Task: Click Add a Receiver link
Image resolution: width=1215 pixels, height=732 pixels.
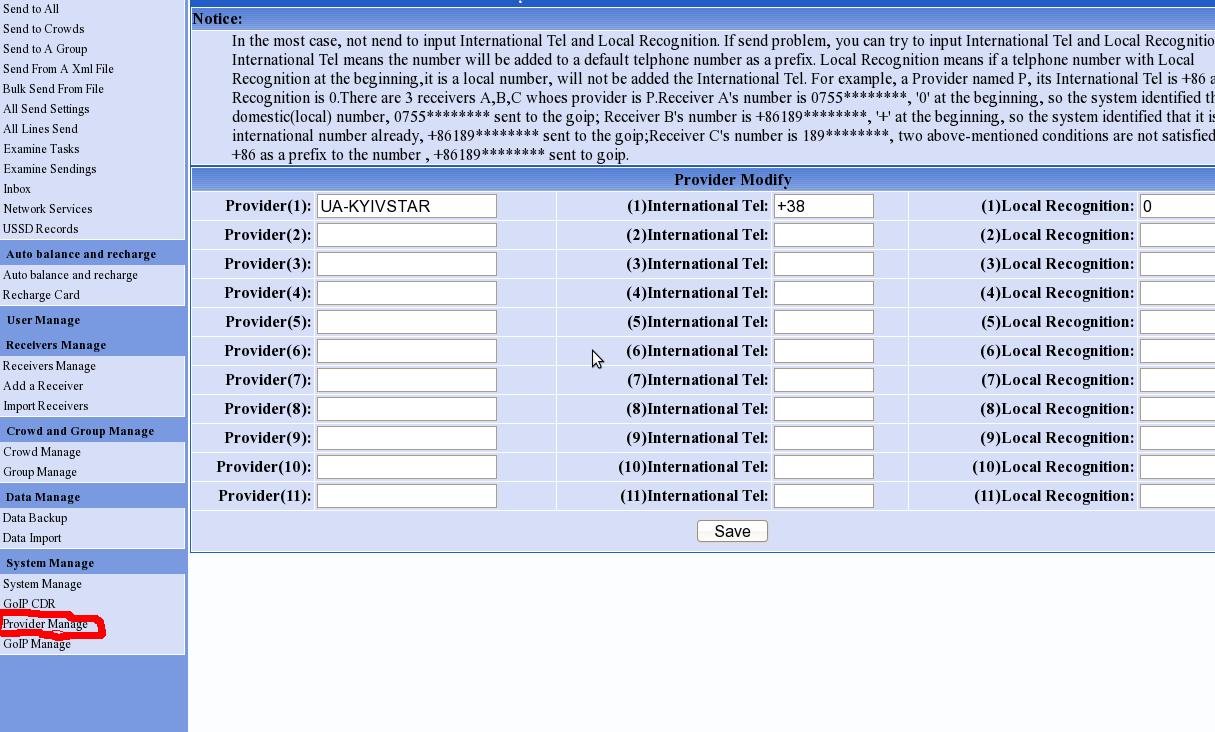Action: click(x=43, y=386)
